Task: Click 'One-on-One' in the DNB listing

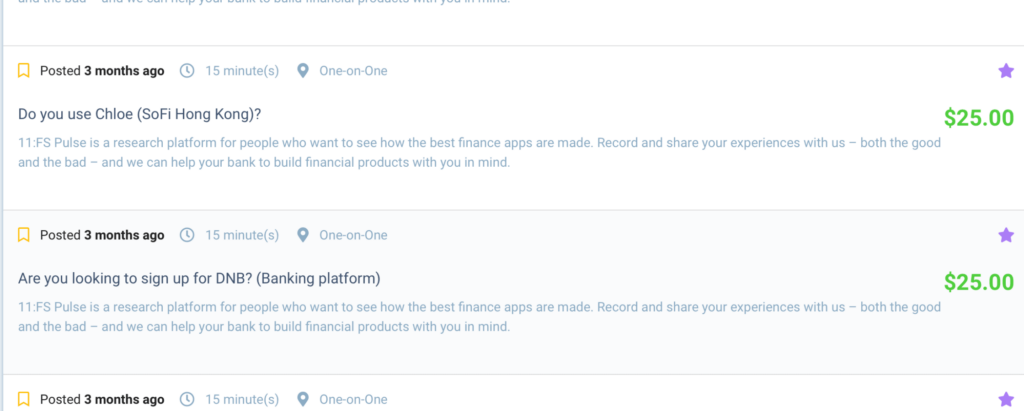Action: click(x=353, y=235)
